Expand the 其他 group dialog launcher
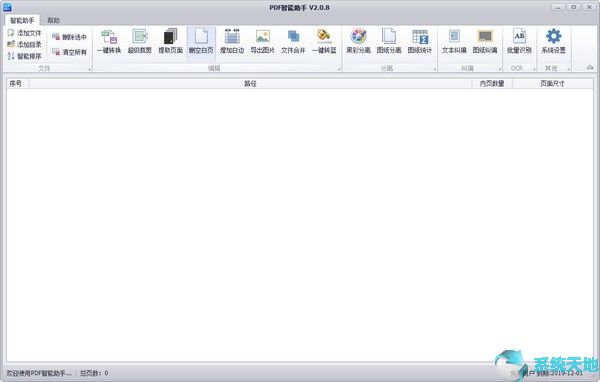600x382 pixels. (x=569, y=69)
